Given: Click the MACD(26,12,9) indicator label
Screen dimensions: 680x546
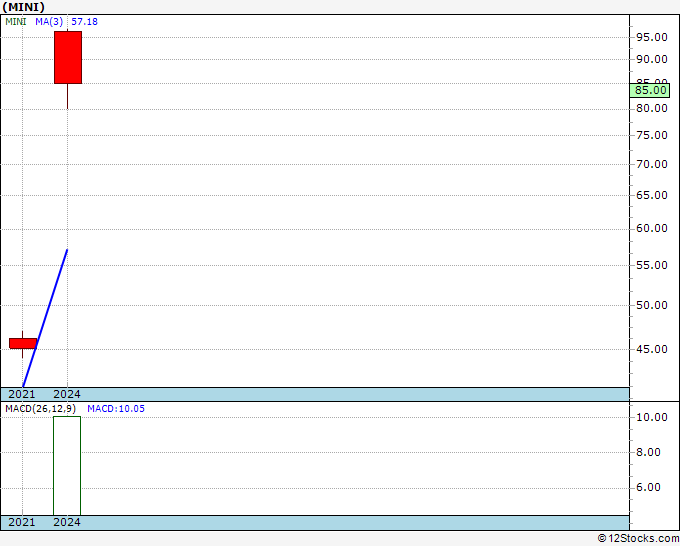Looking at the screenshot, I should (x=41, y=409).
